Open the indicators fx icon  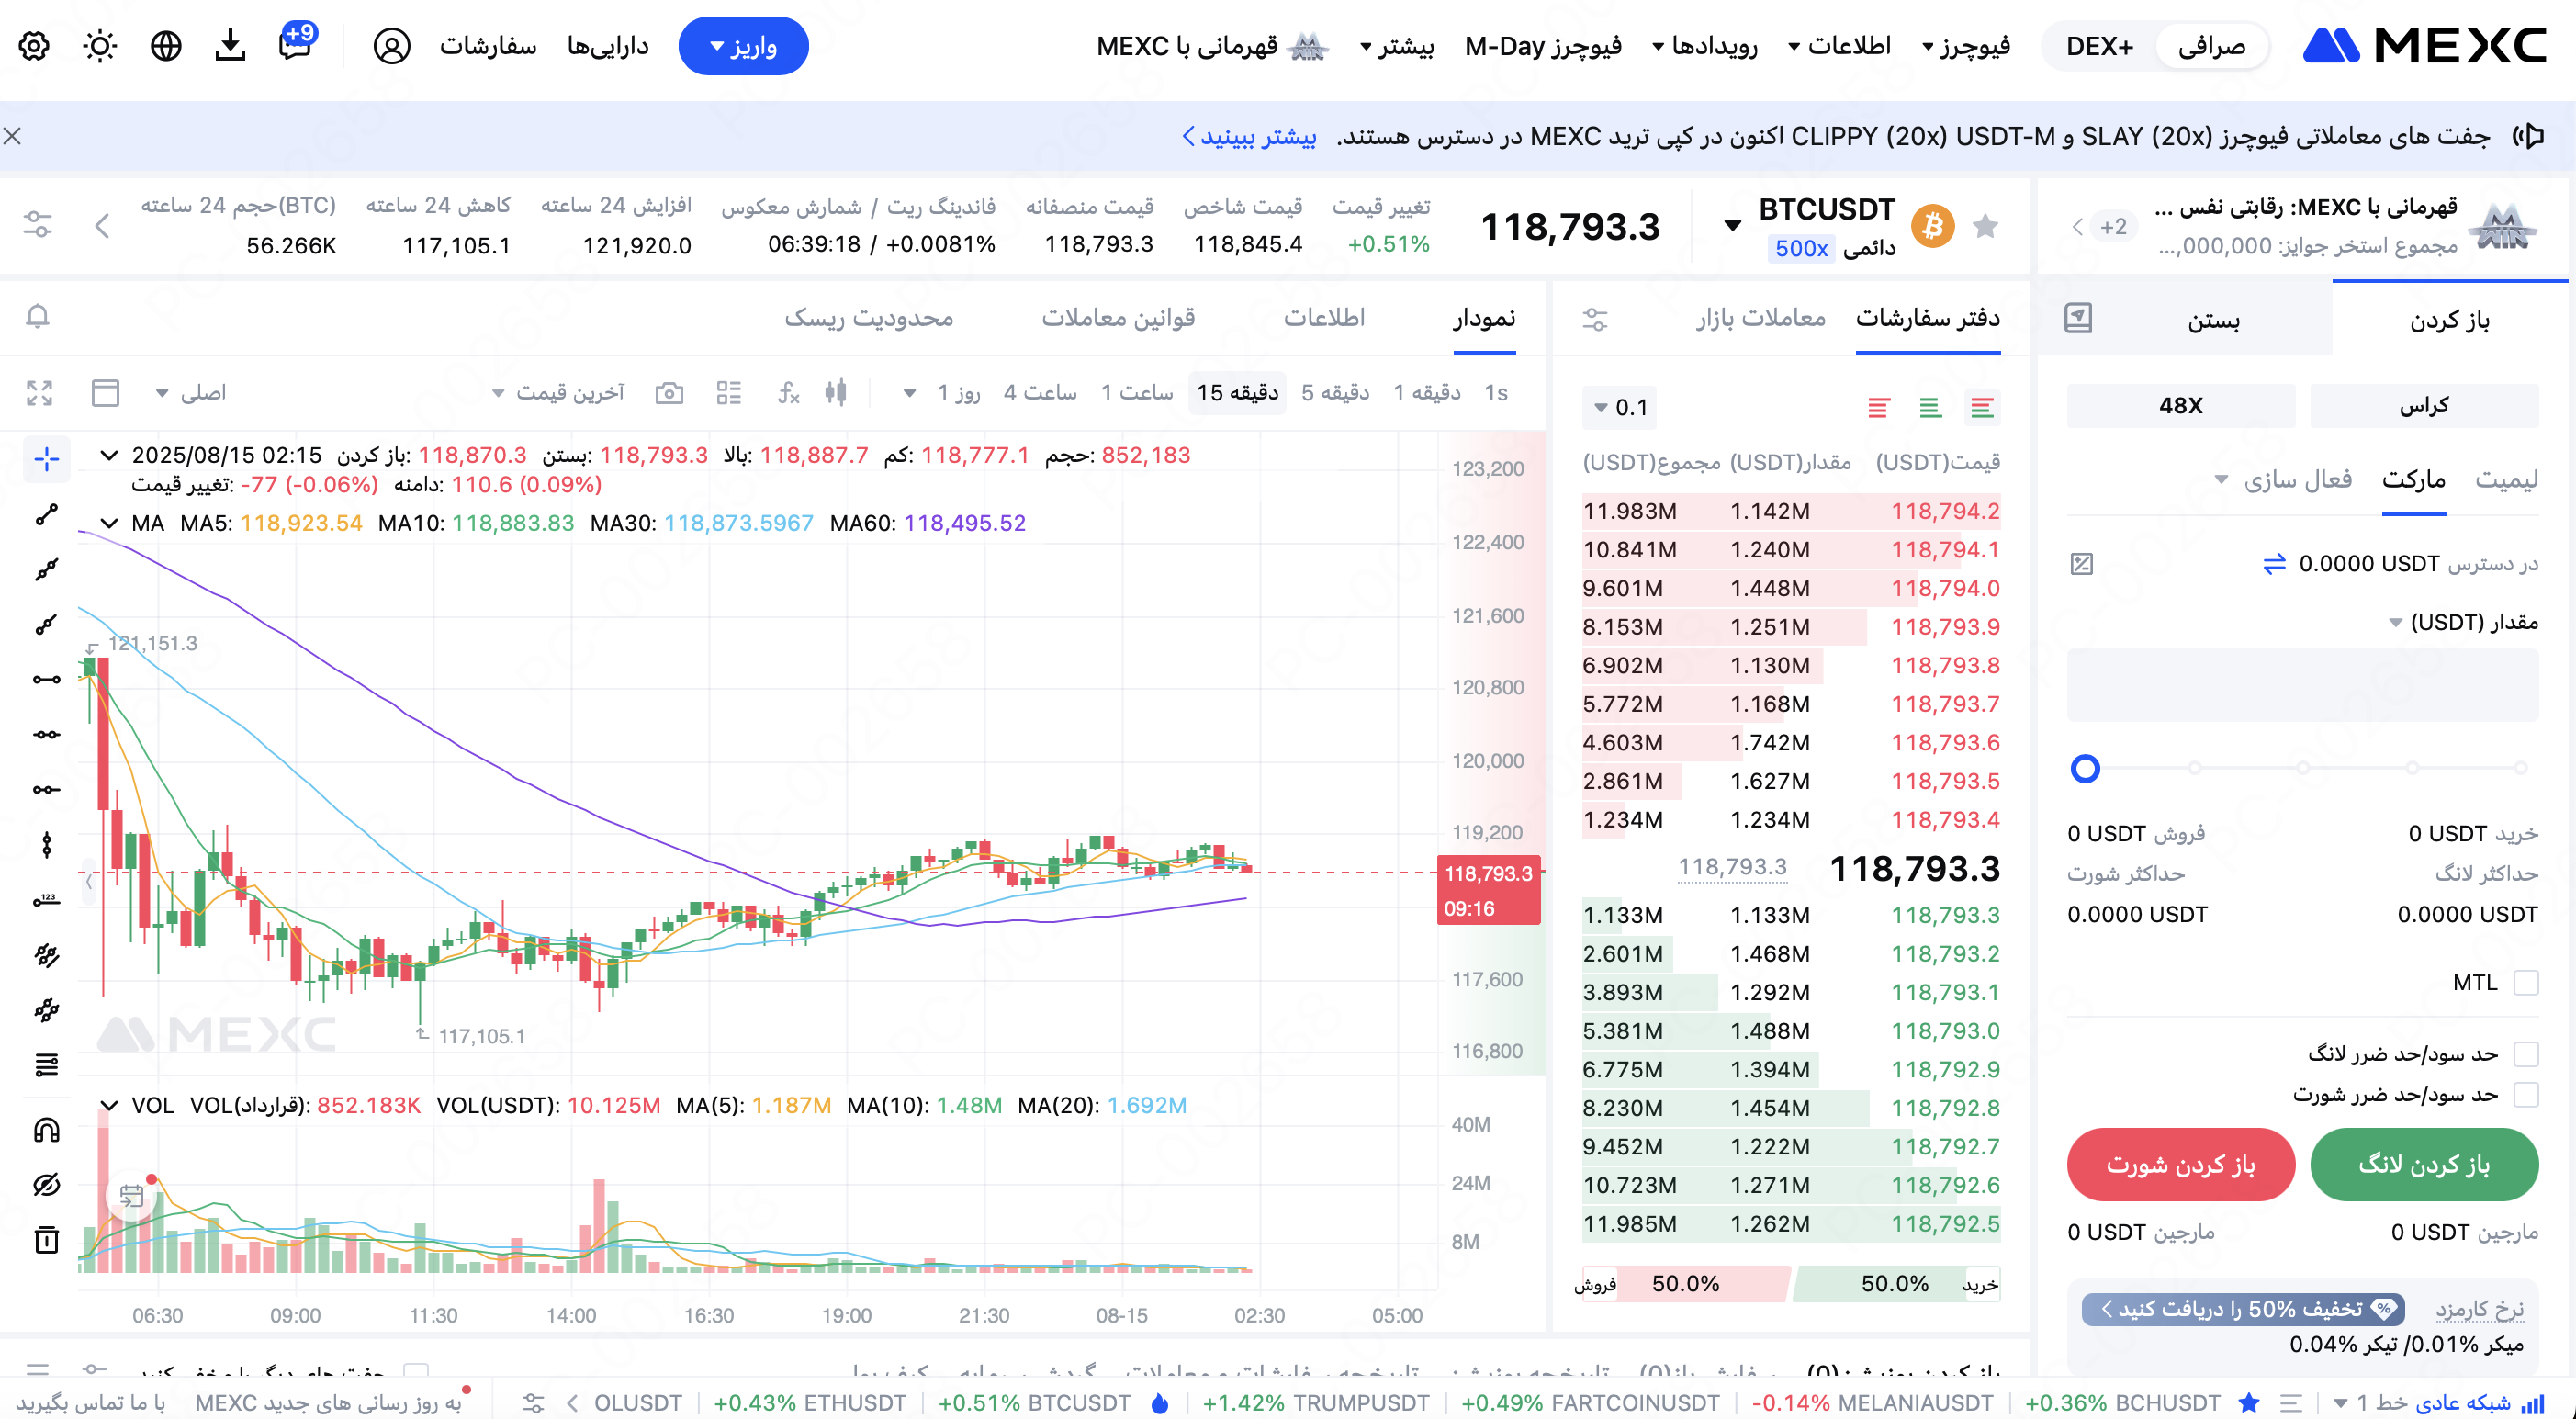point(788,393)
